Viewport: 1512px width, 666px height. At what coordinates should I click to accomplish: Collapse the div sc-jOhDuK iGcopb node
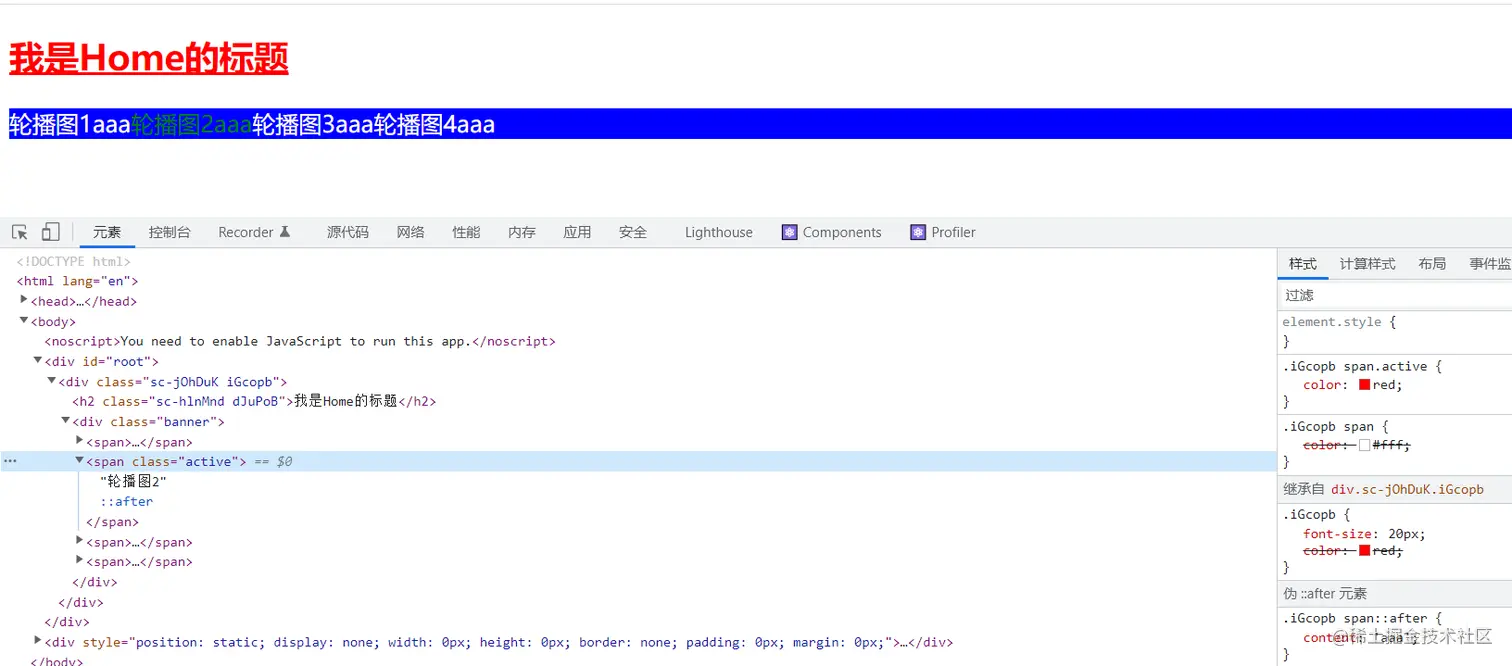52,381
